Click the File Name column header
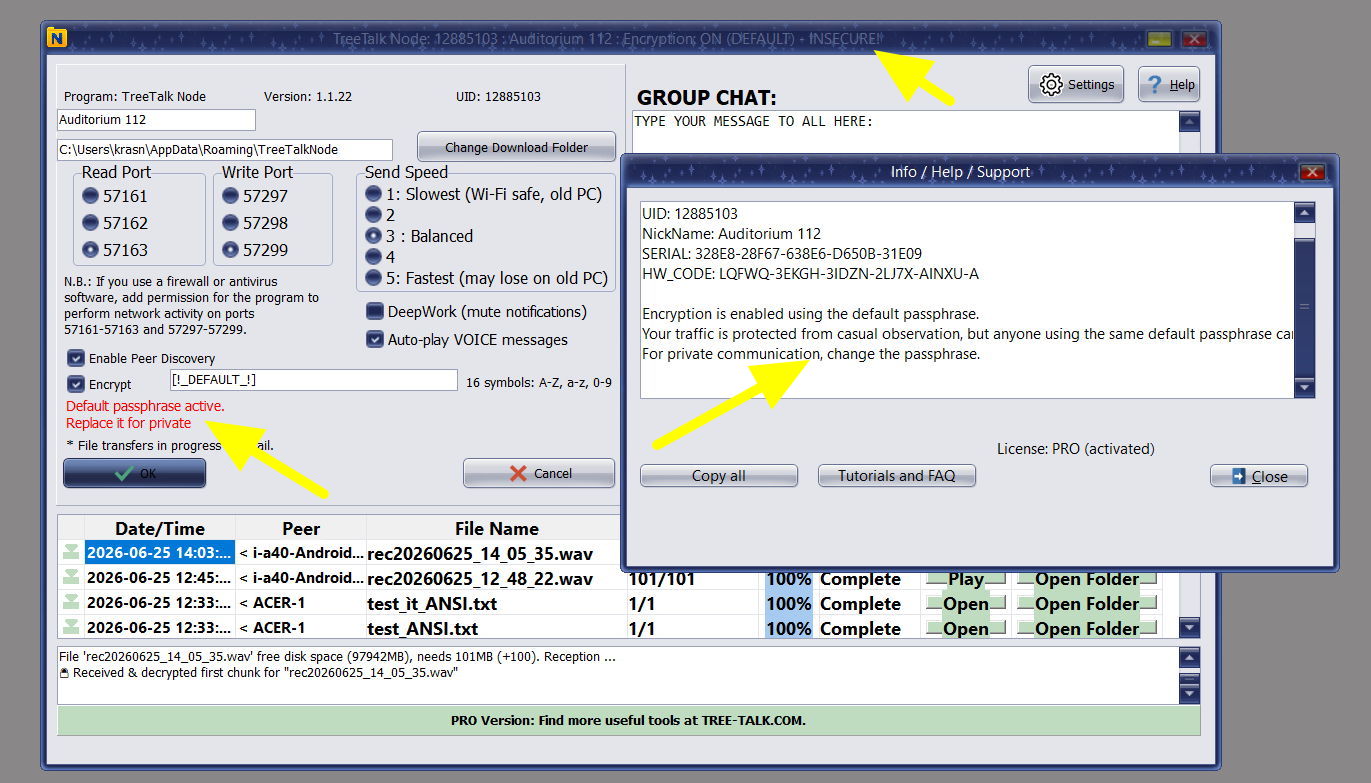Image resolution: width=1371 pixels, height=783 pixels. (x=496, y=529)
